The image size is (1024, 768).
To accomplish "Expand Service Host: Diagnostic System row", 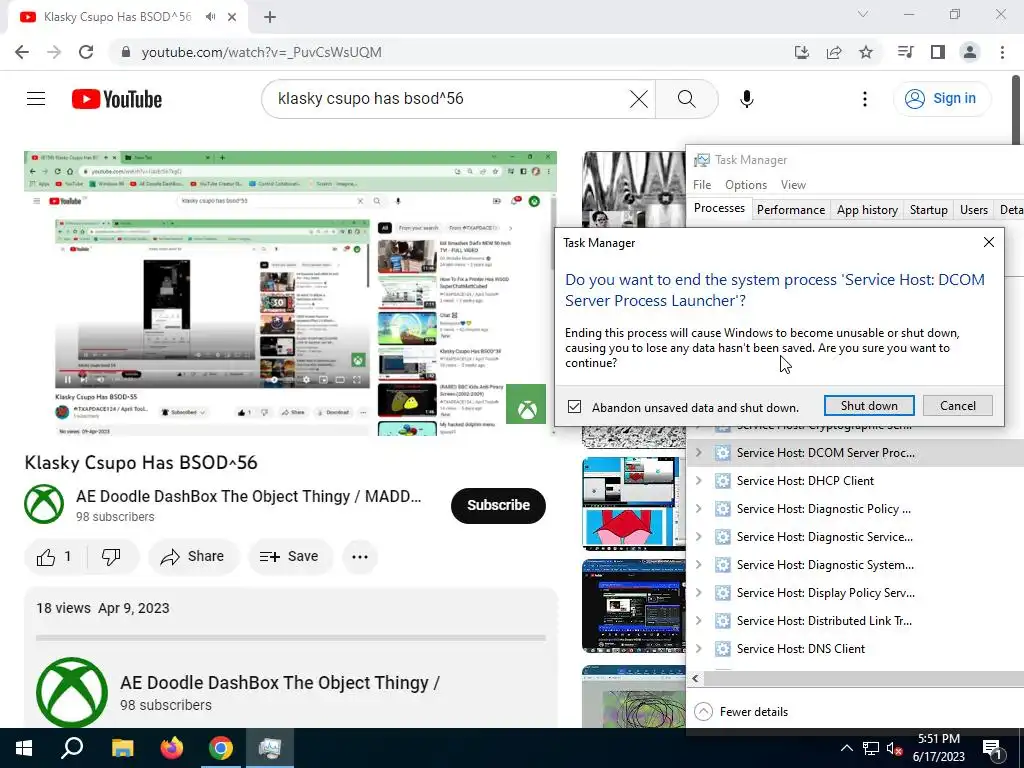I will (699, 565).
